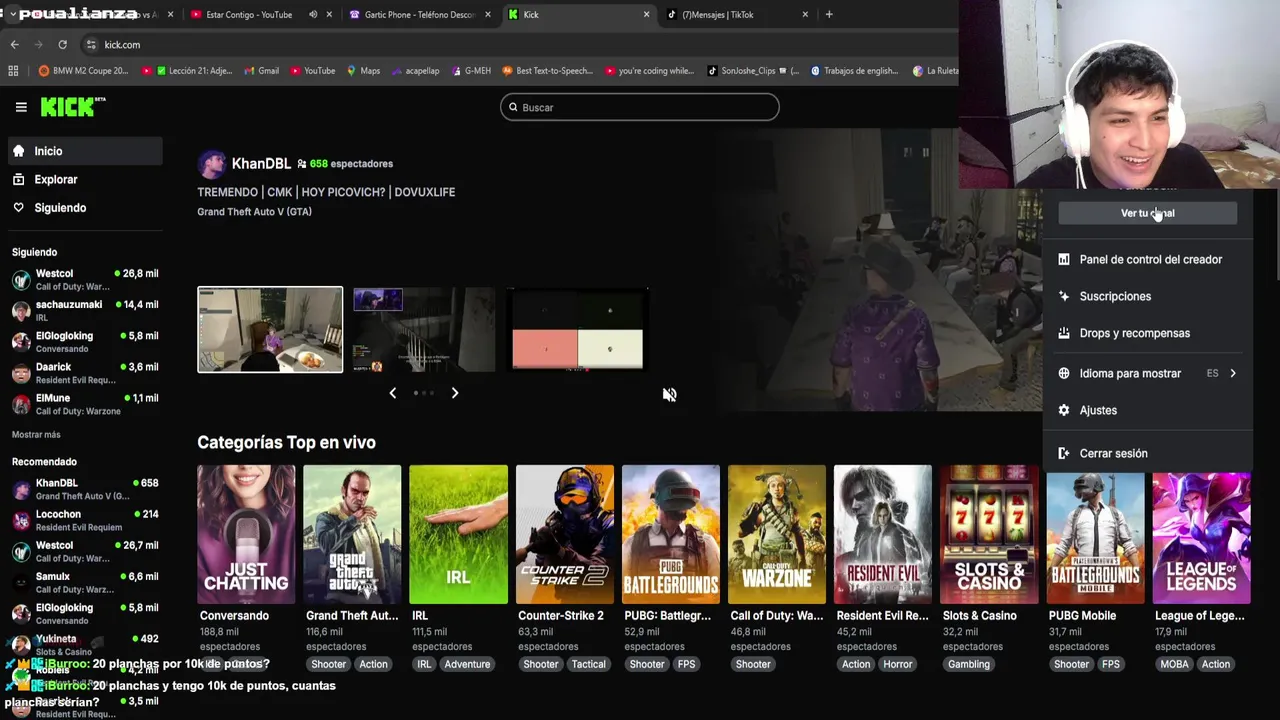This screenshot has width=1280, height=720.
Task: Click Gambling tag under Slots & Casino
Action: pos(968,664)
